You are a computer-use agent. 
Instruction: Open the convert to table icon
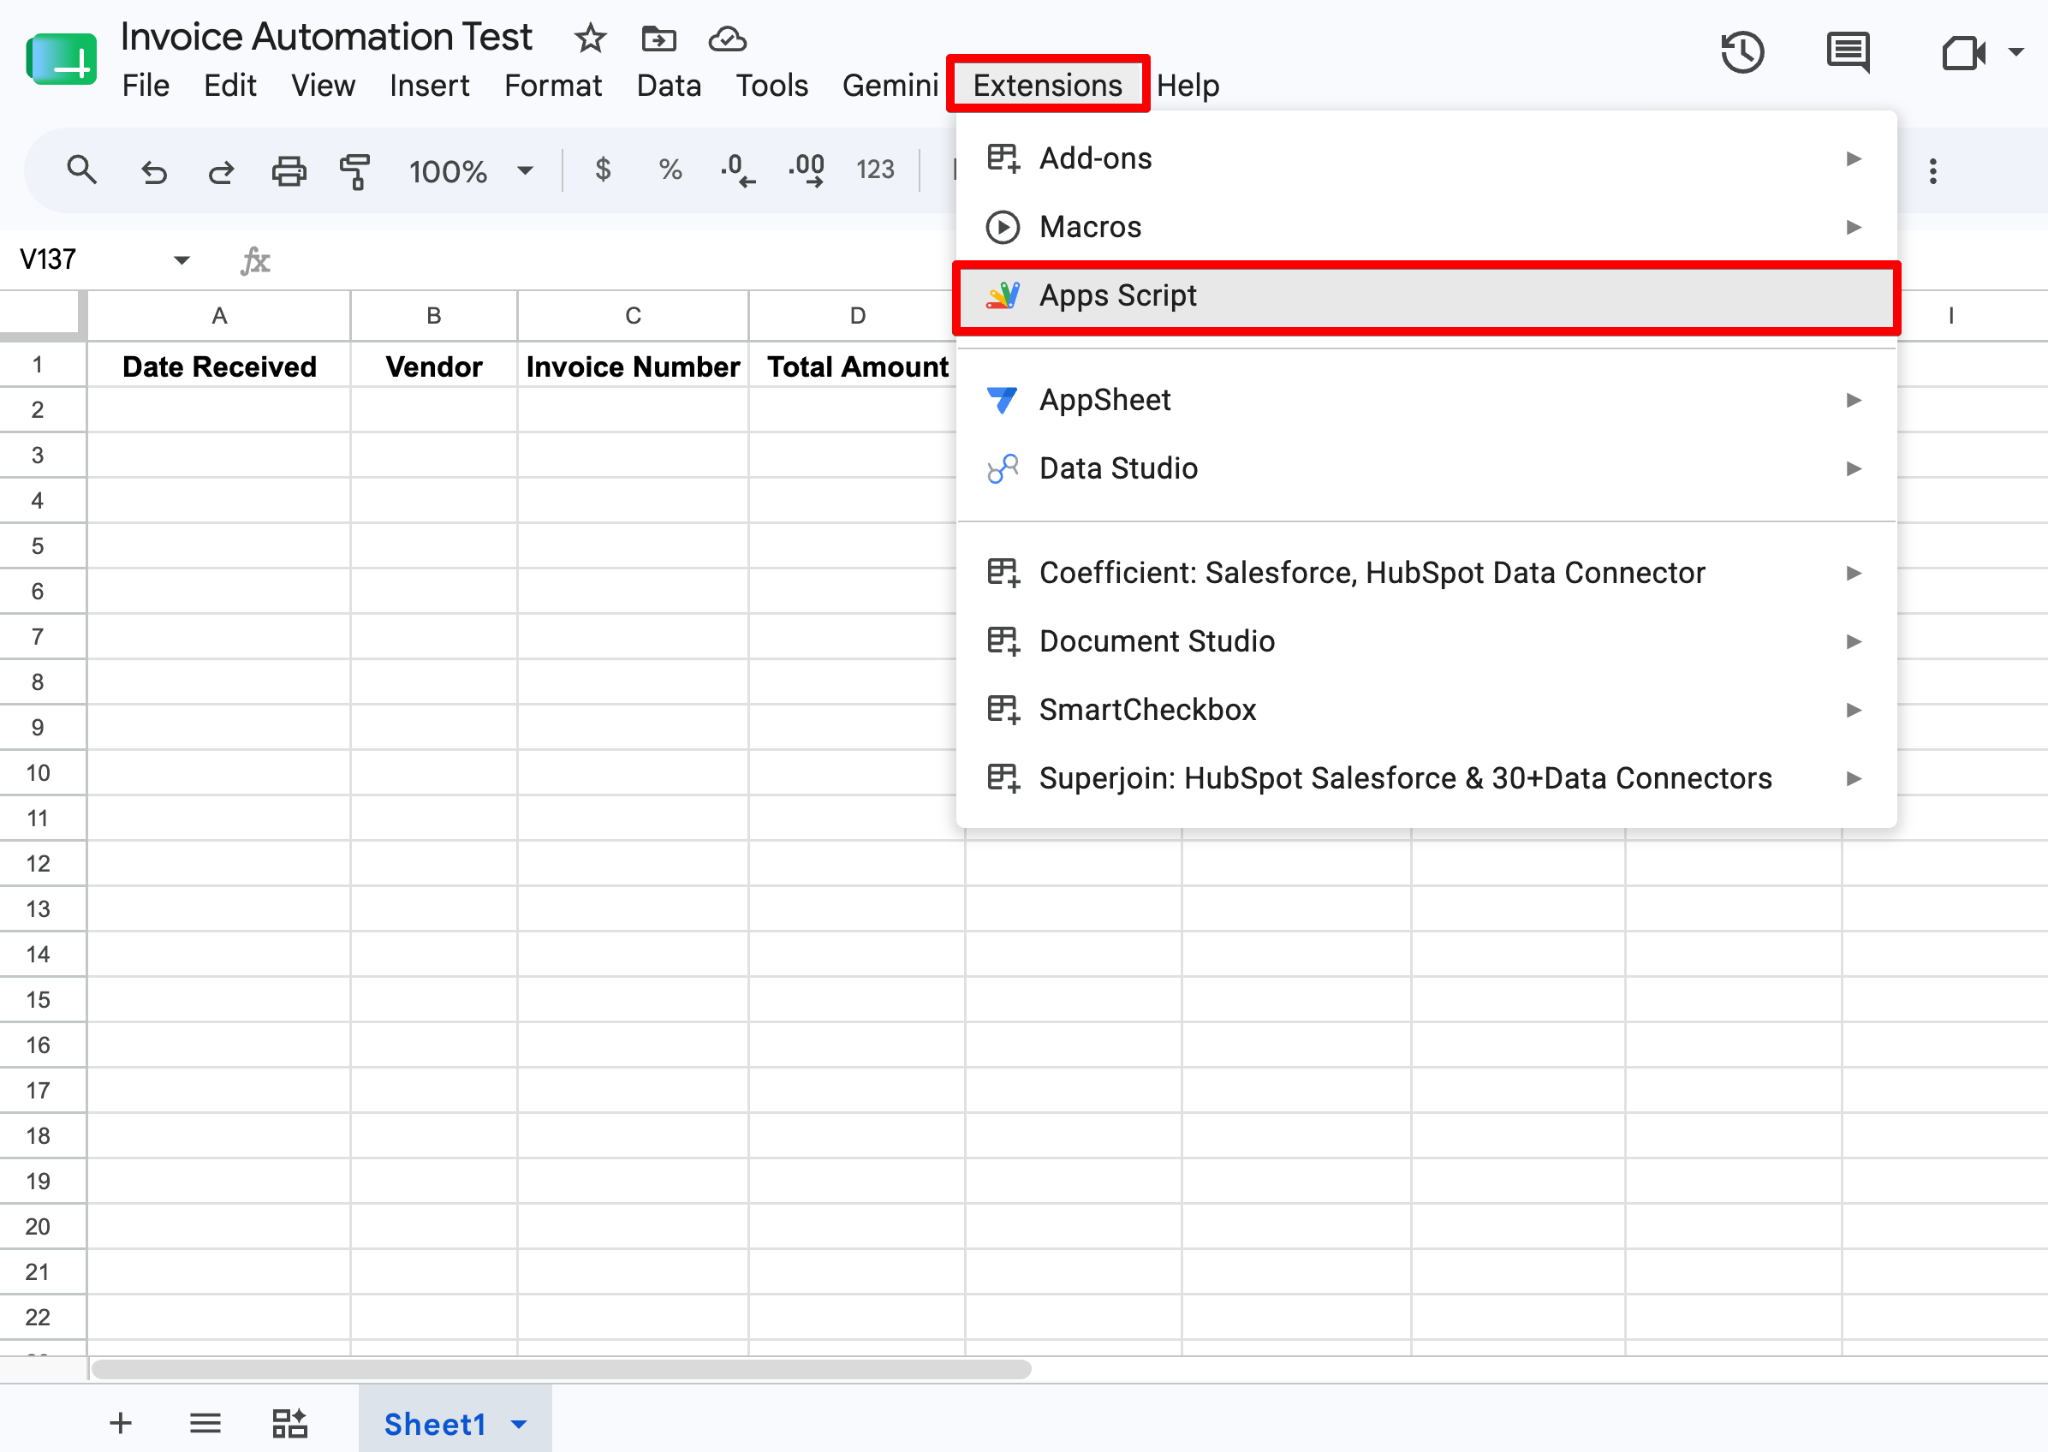coord(290,1423)
